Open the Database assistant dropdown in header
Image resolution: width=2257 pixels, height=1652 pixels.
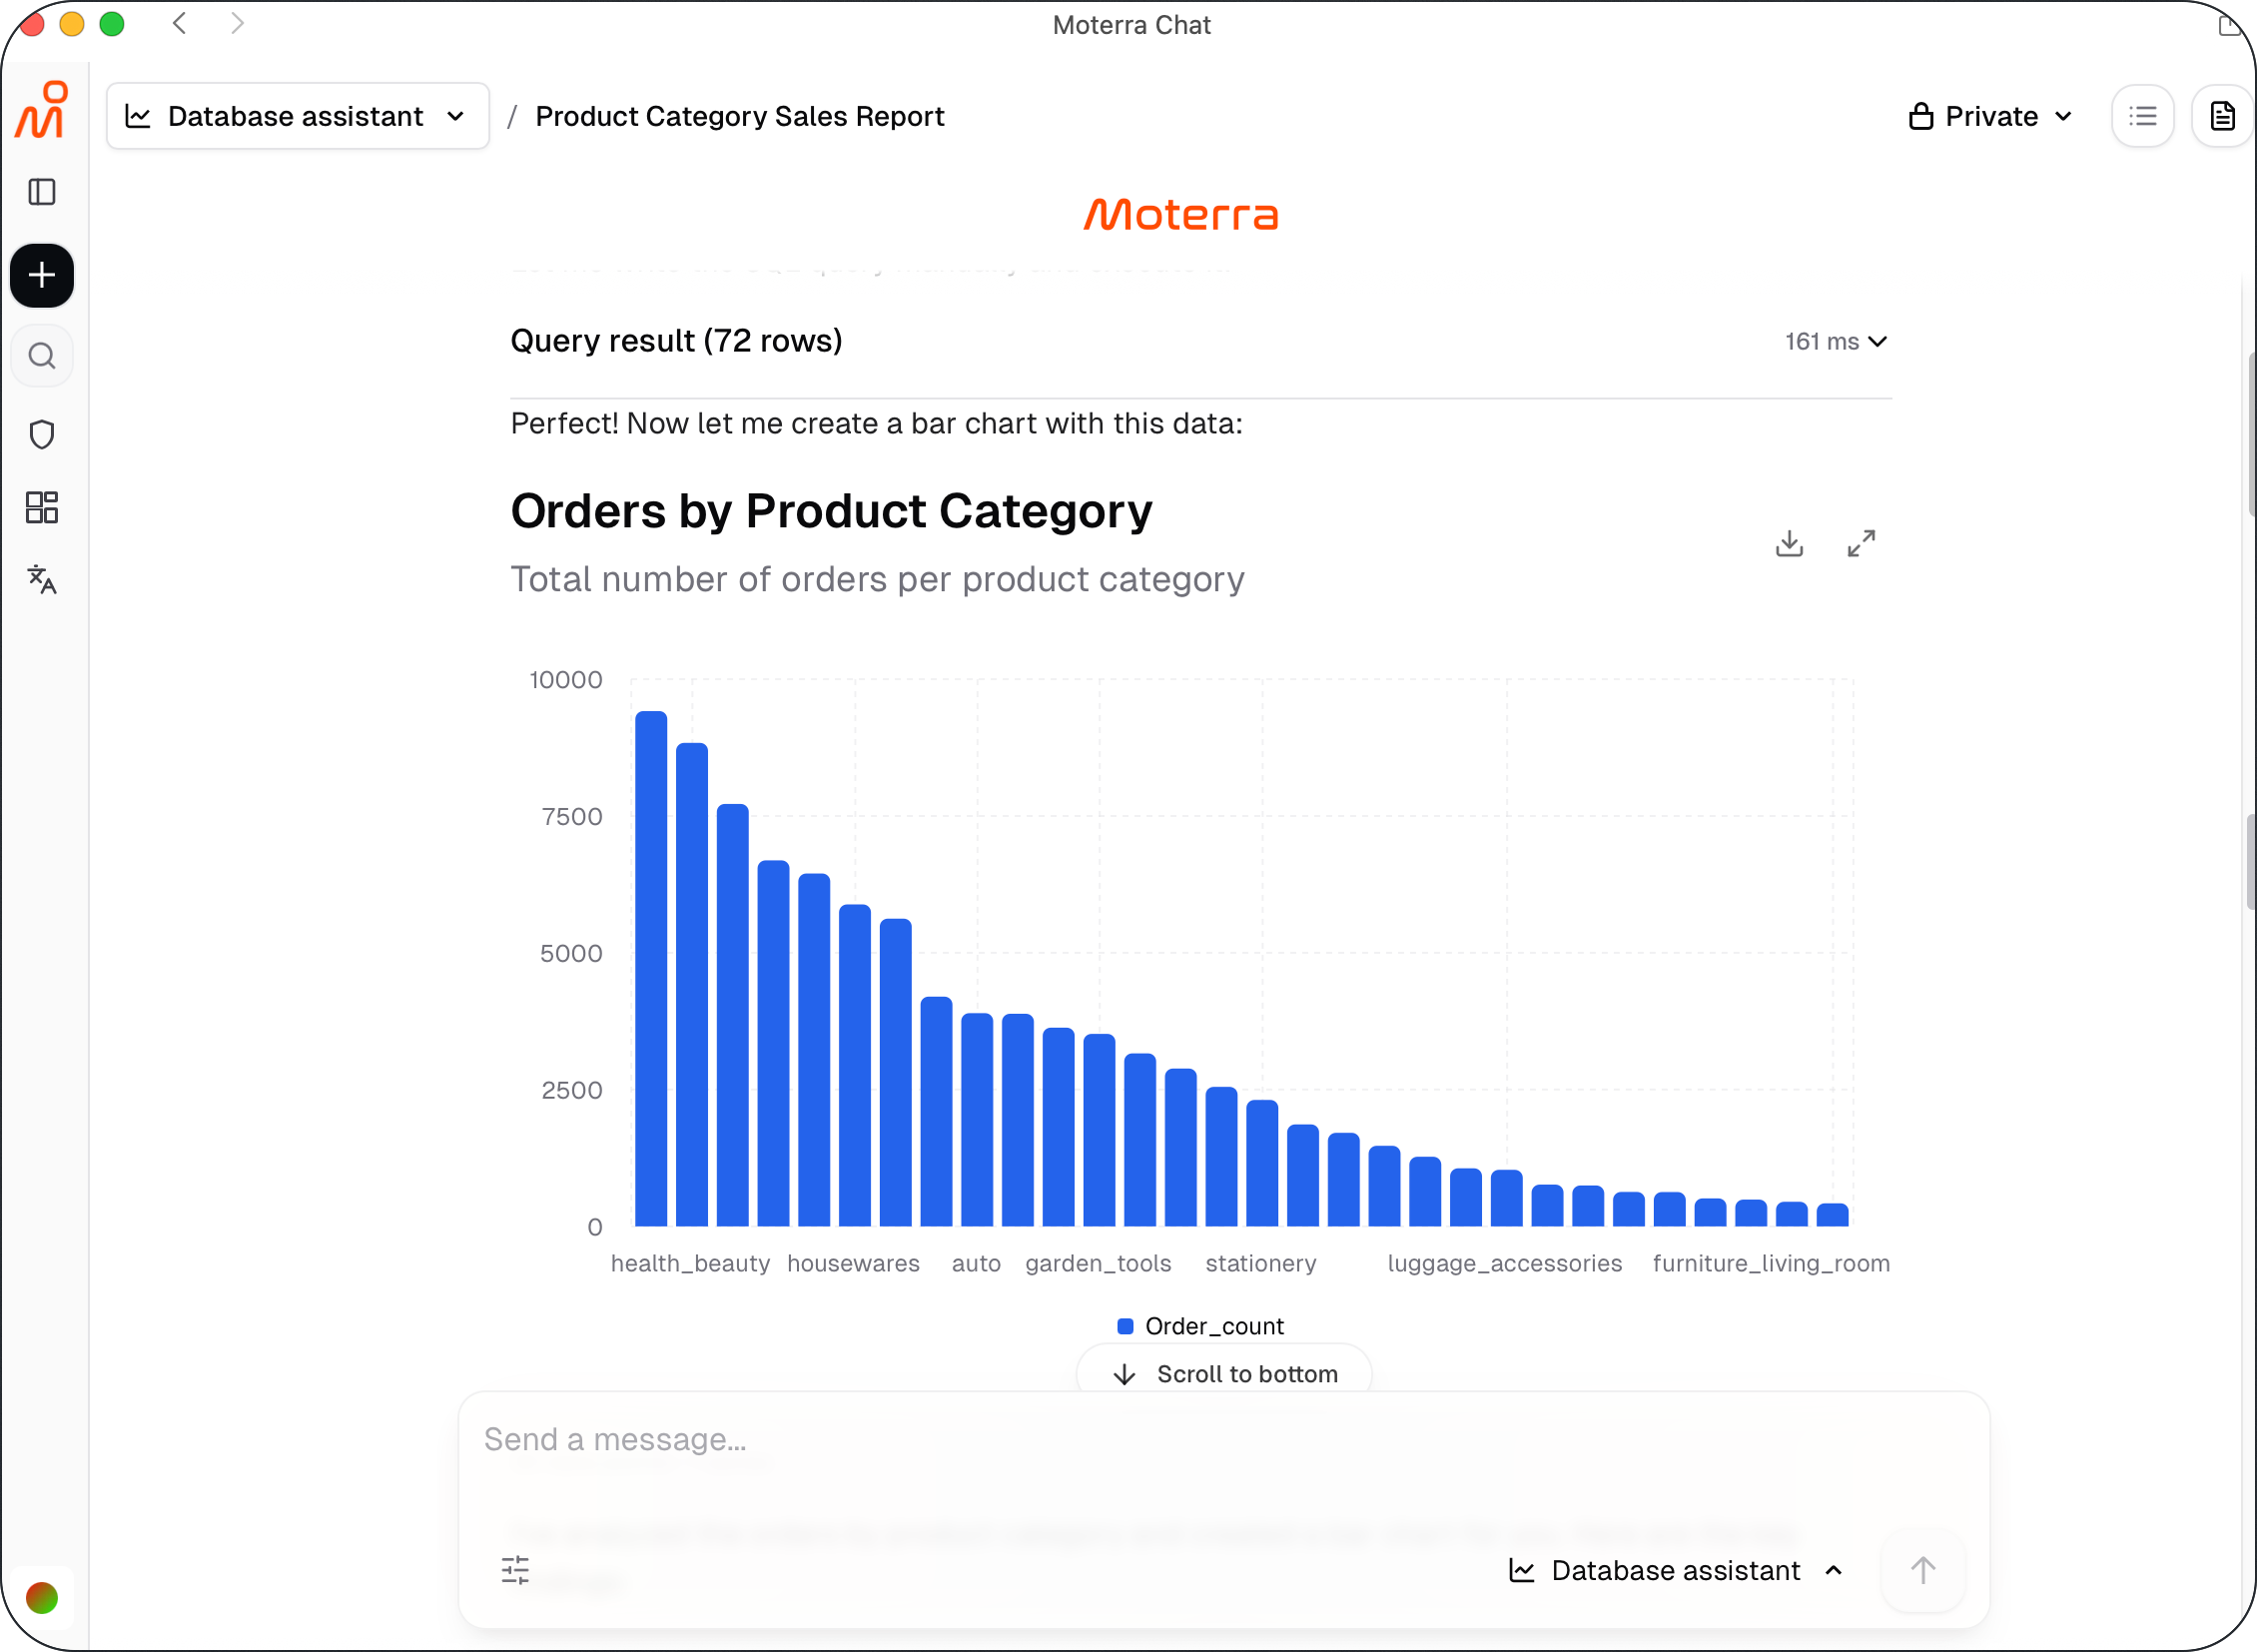(298, 116)
